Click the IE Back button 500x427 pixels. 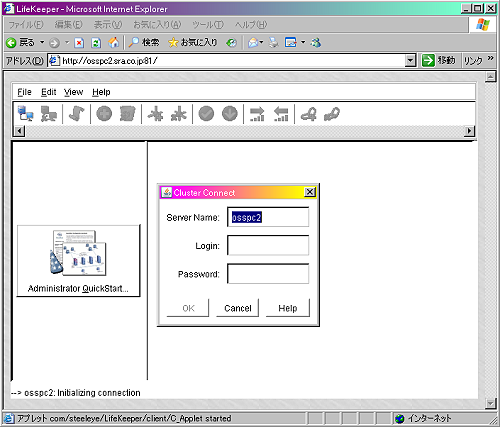pos(20,42)
